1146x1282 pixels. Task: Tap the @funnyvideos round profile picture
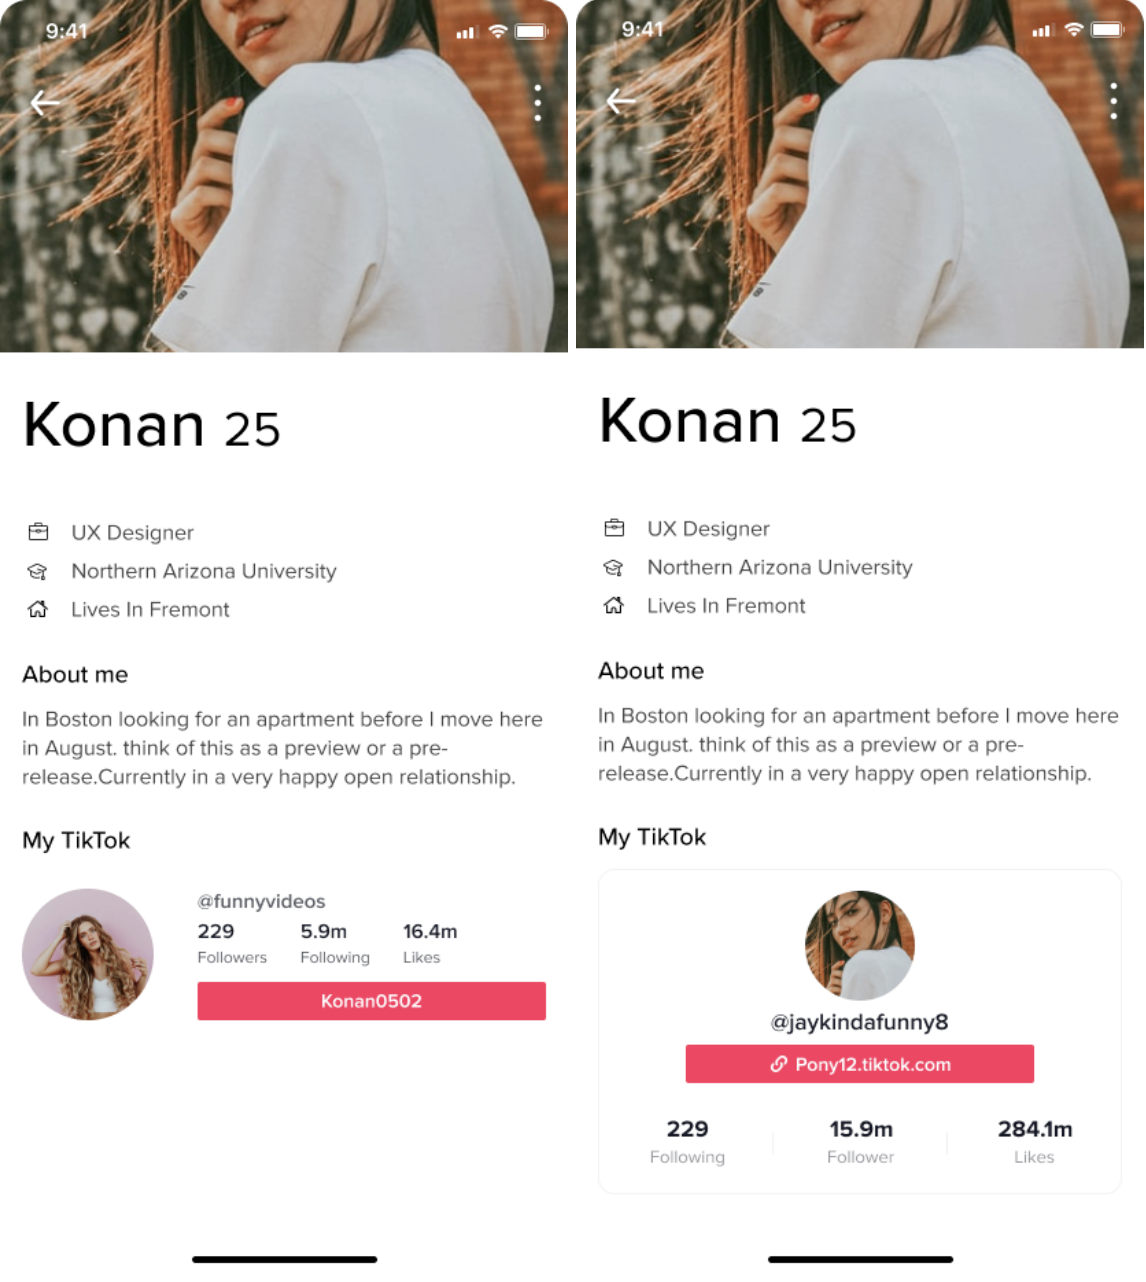[x=88, y=954]
